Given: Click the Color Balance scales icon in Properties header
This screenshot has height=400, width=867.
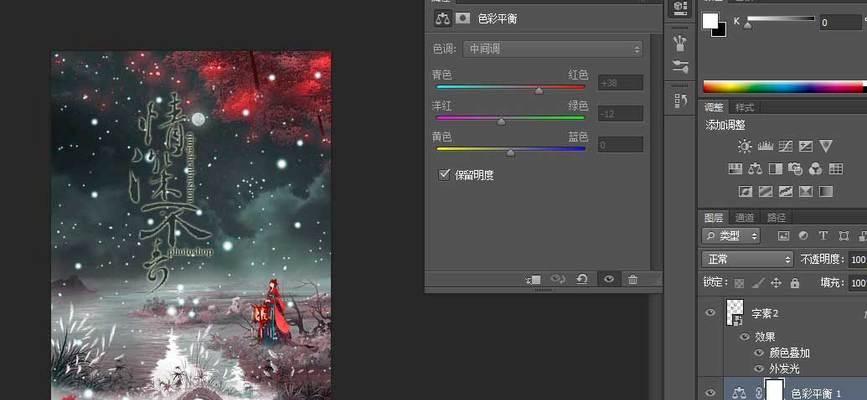Looking at the screenshot, I should [x=442, y=19].
